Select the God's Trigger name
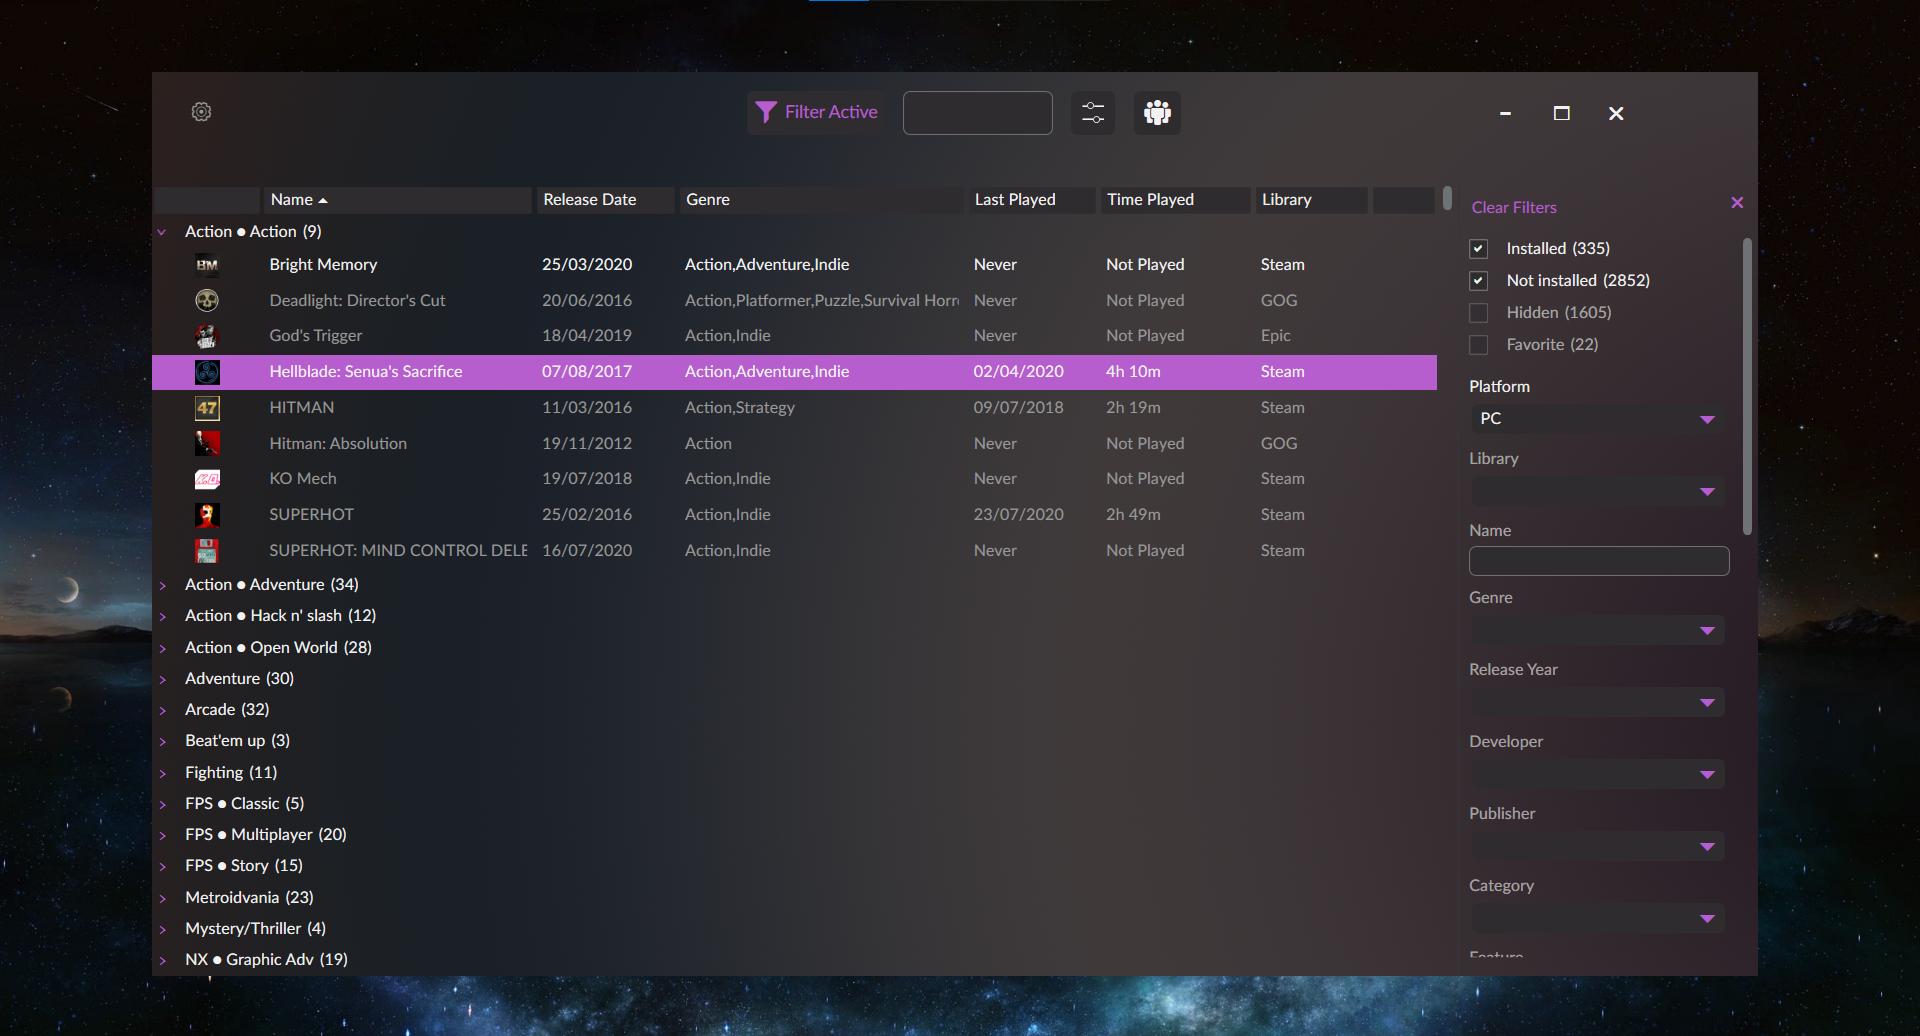Image resolution: width=1920 pixels, height=1036 pixels. (315, 336)
